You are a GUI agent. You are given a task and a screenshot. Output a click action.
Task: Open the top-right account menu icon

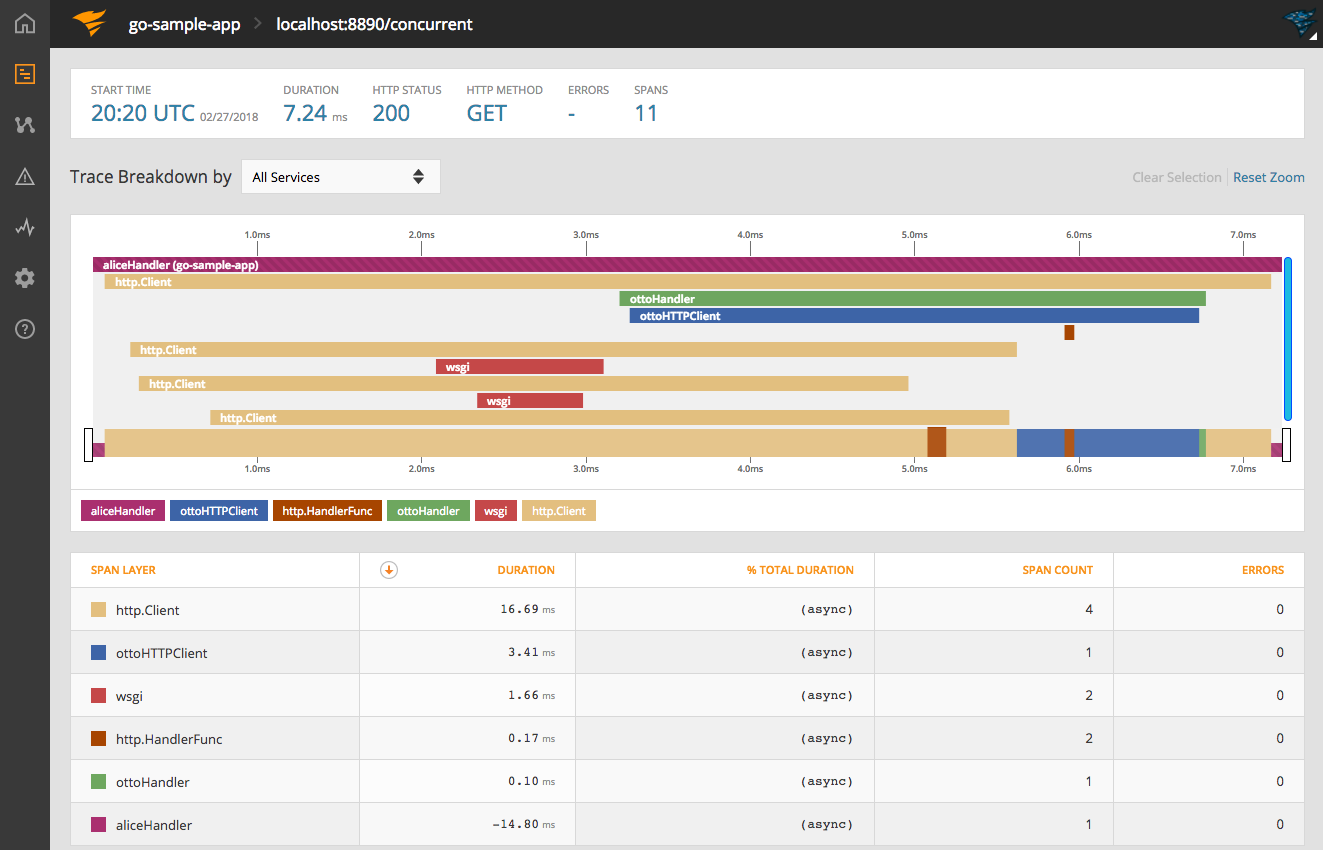pyautogui.click(x=1299, y=24)
